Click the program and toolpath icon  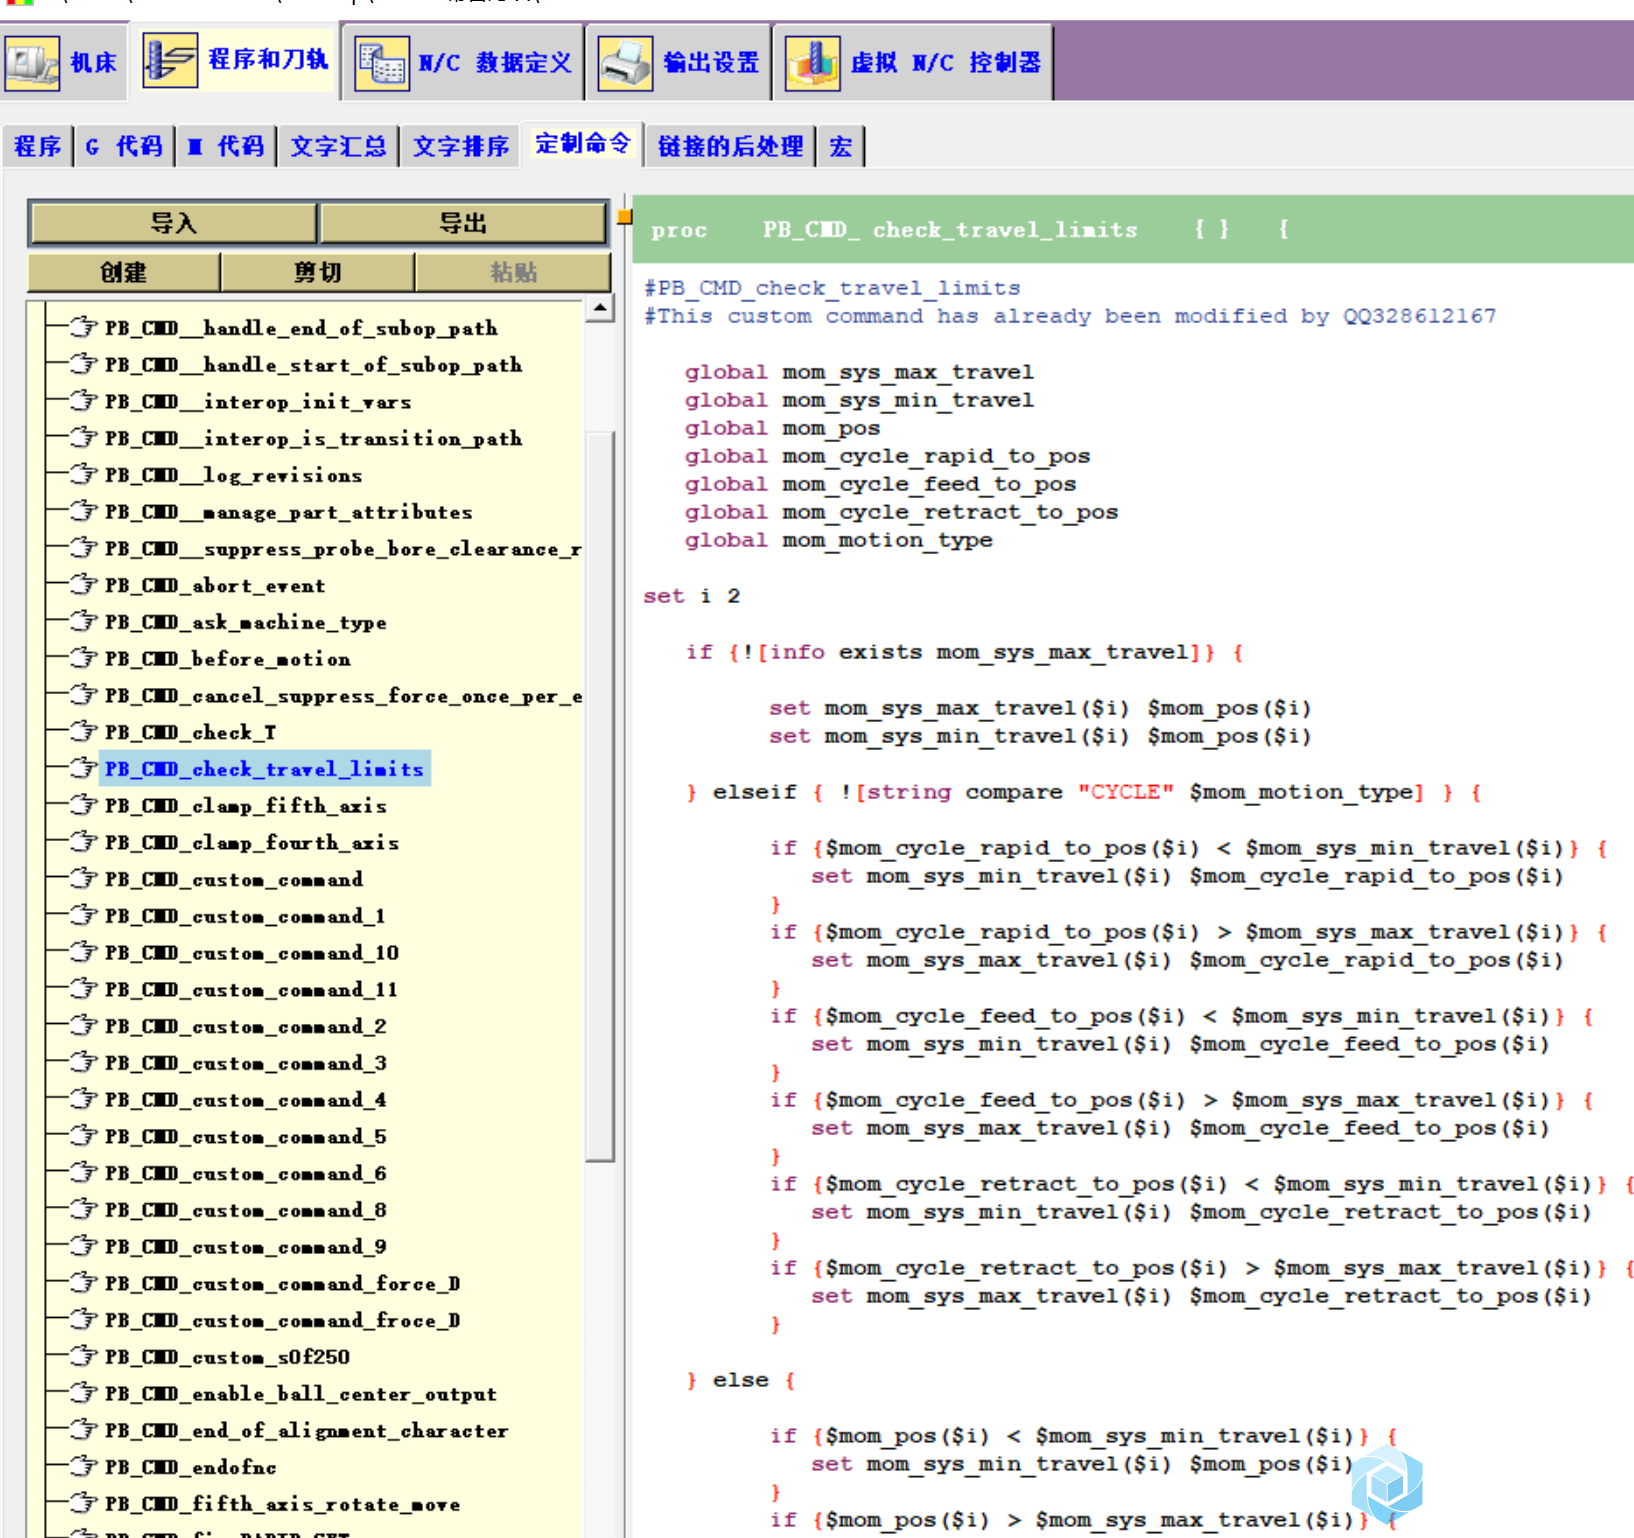tap(170, 61)
